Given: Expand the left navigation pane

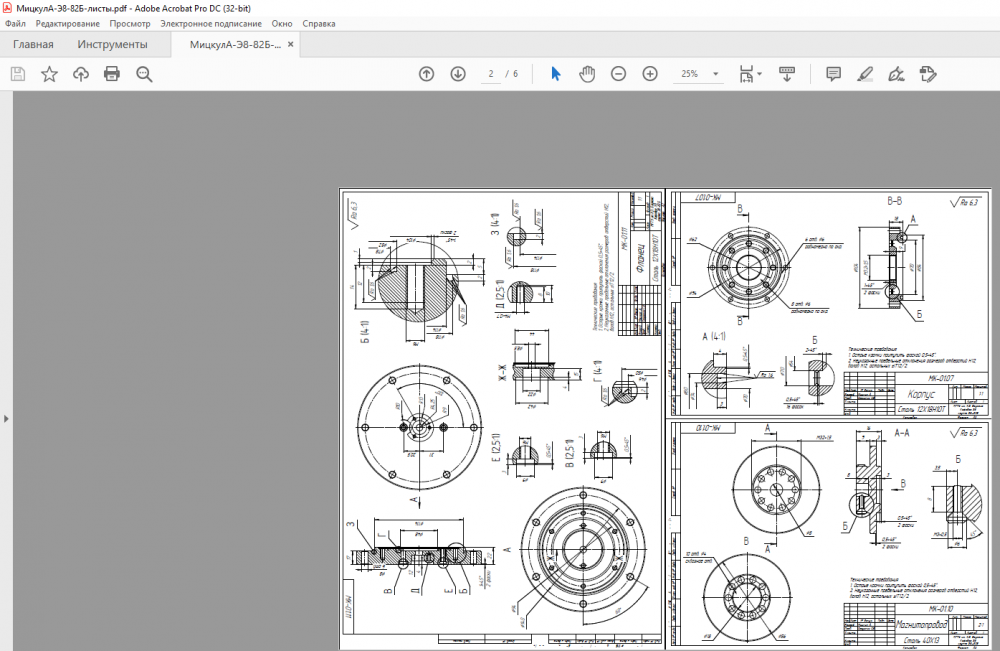Looking at the screenshot, I should (6, 418).
